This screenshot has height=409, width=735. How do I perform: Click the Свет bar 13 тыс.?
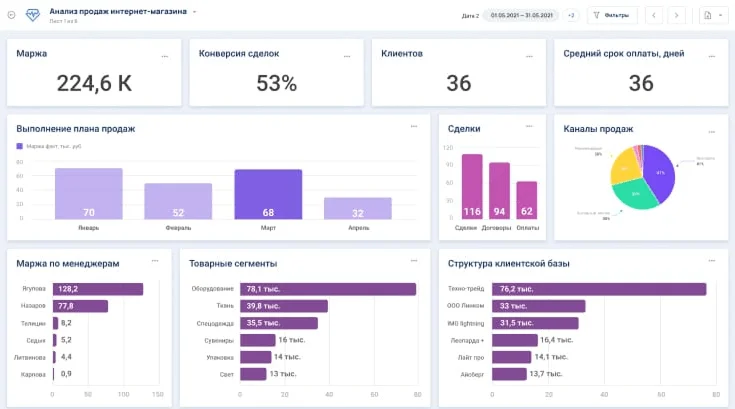(x=253, y=374)
